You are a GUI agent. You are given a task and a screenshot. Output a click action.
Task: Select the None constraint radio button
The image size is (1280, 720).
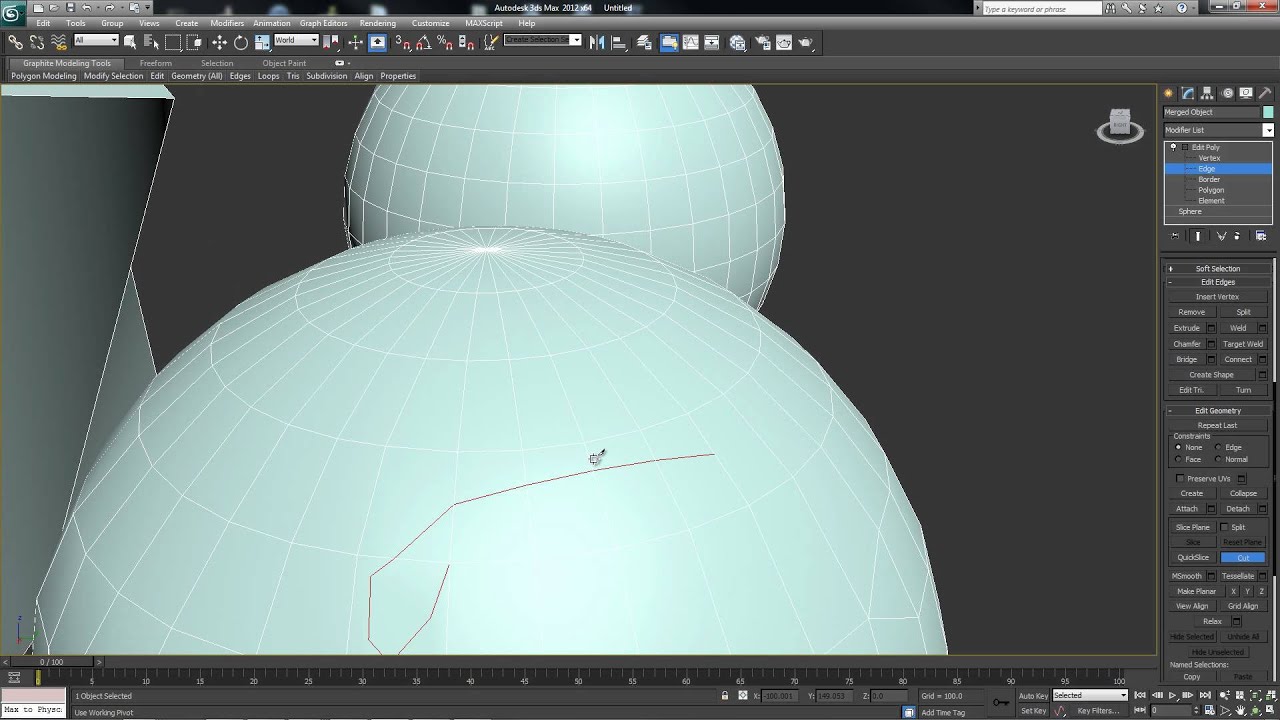point(1178,448)
